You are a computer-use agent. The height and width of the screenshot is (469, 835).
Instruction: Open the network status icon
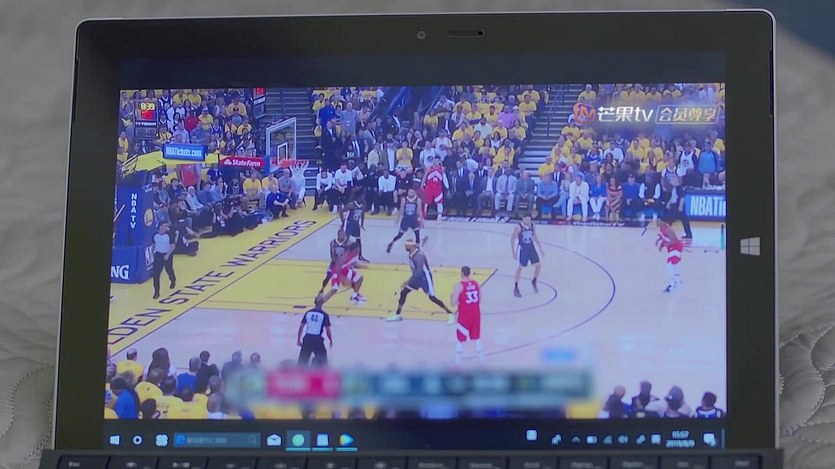[x=608, y=440]
